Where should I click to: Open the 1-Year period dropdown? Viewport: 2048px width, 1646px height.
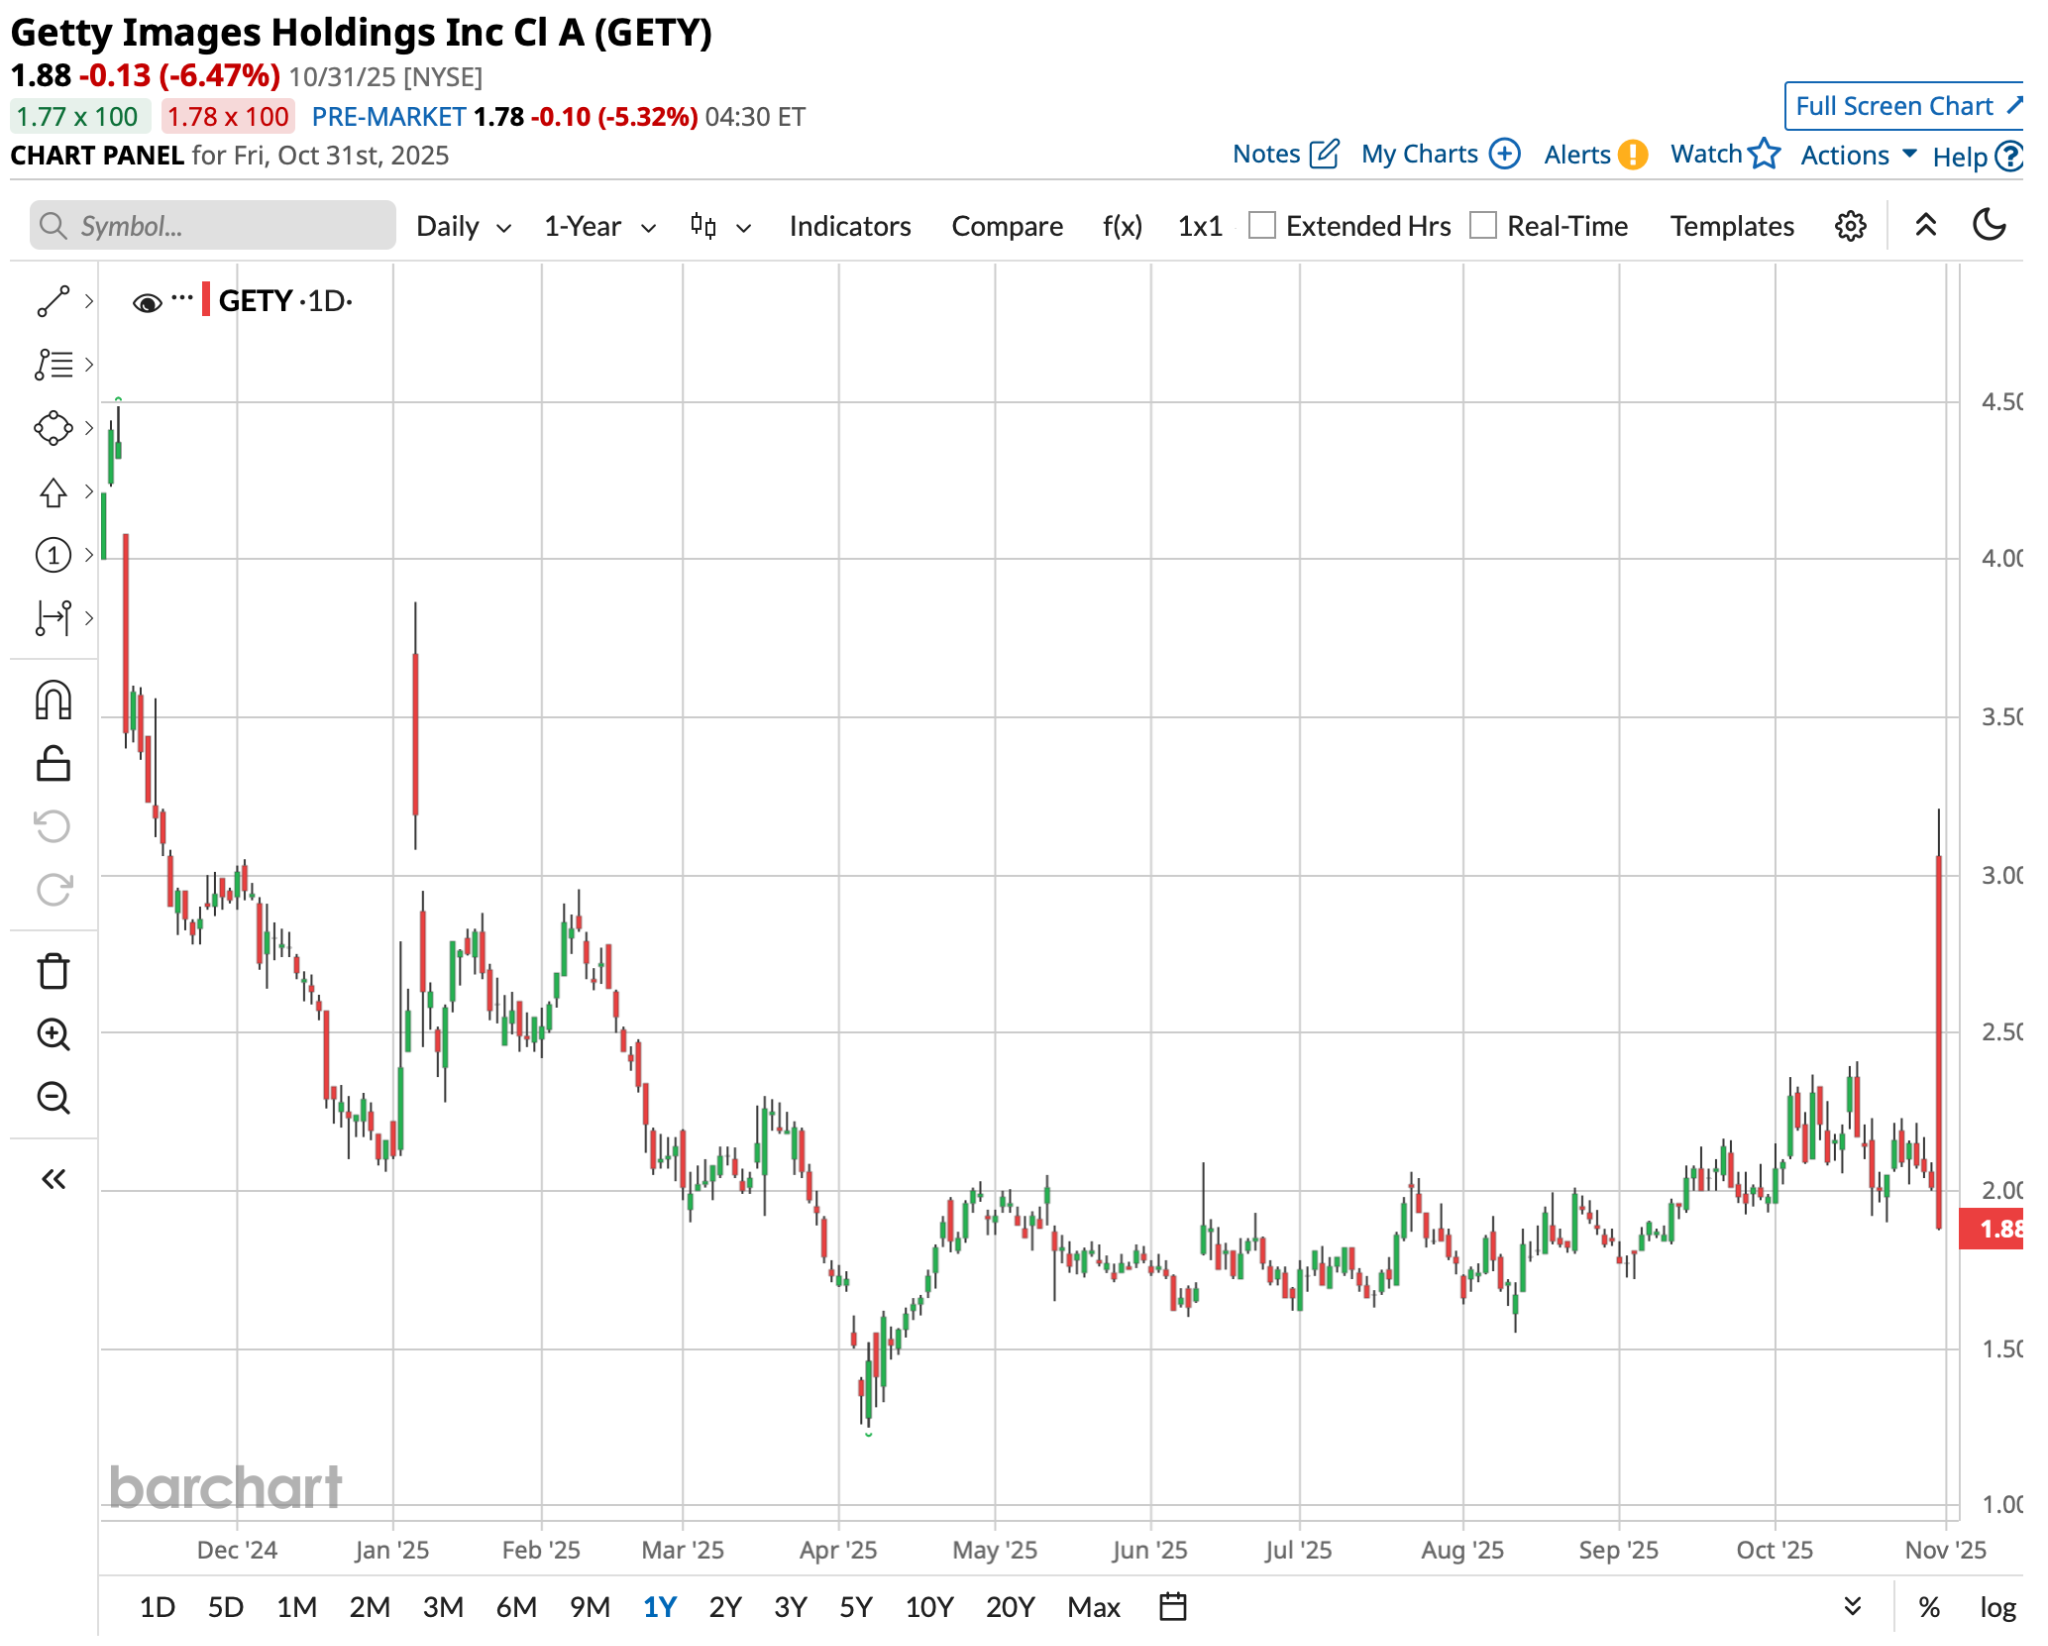point(599,226)
